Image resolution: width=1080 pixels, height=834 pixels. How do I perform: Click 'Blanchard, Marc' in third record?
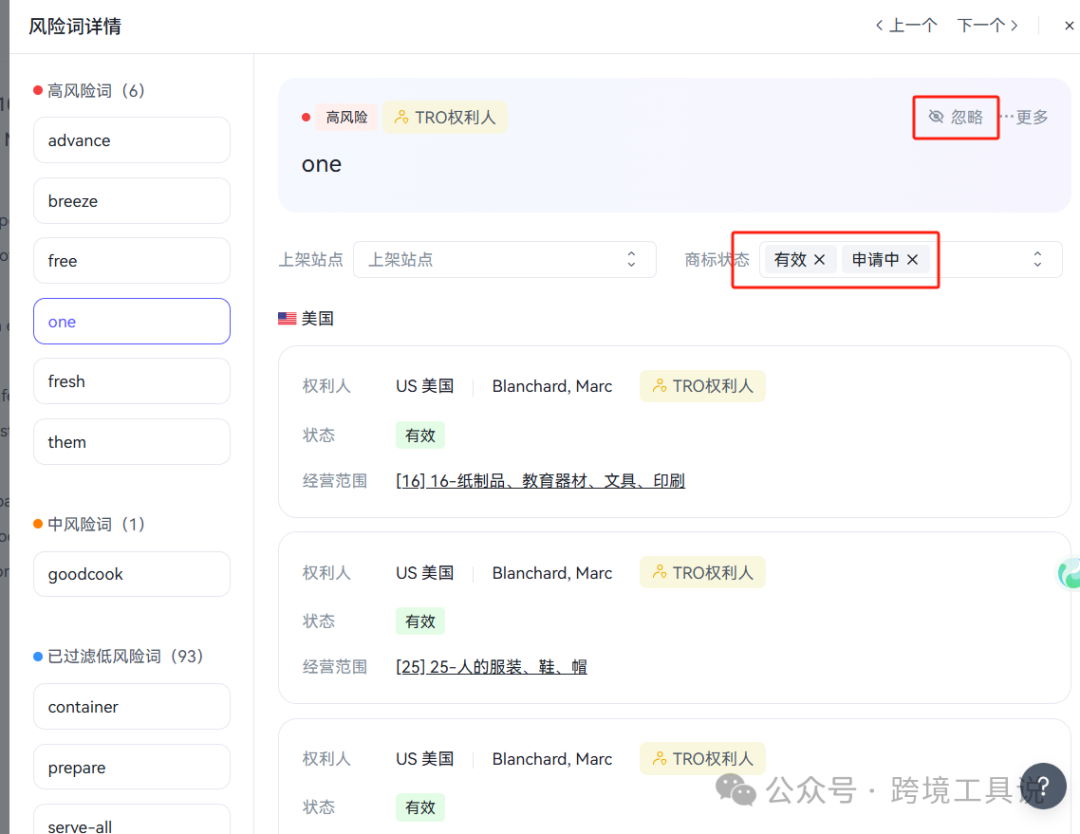552,759
